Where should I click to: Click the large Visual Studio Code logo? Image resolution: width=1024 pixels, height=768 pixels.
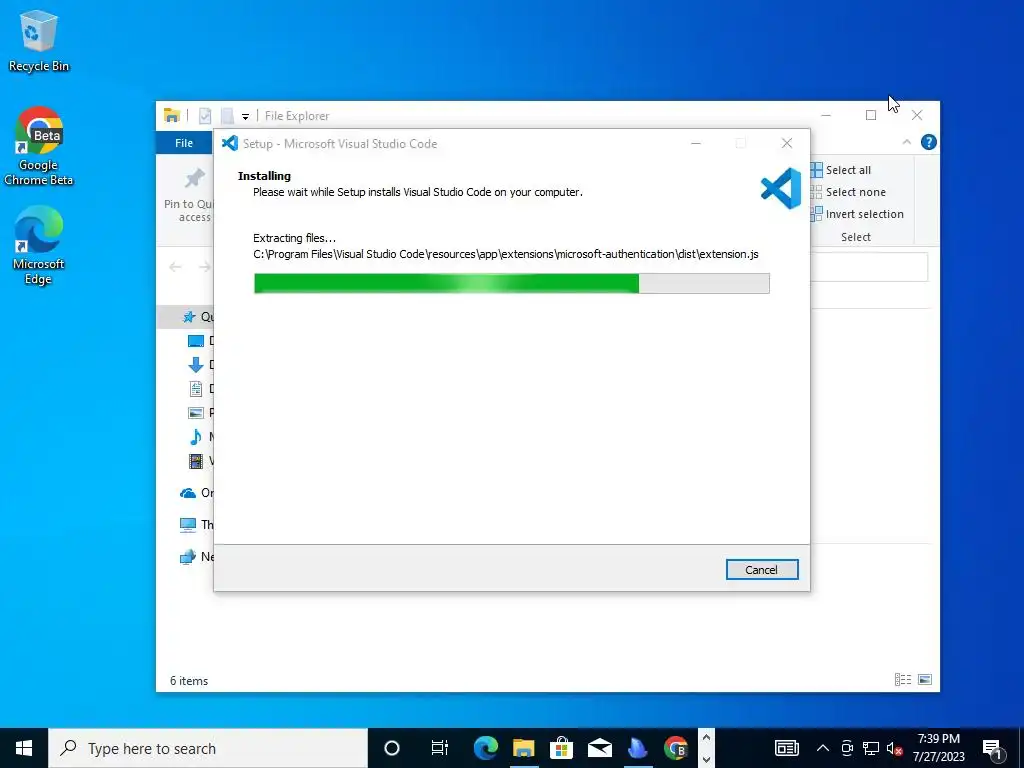pyautogui.click(x=781, y=188)
